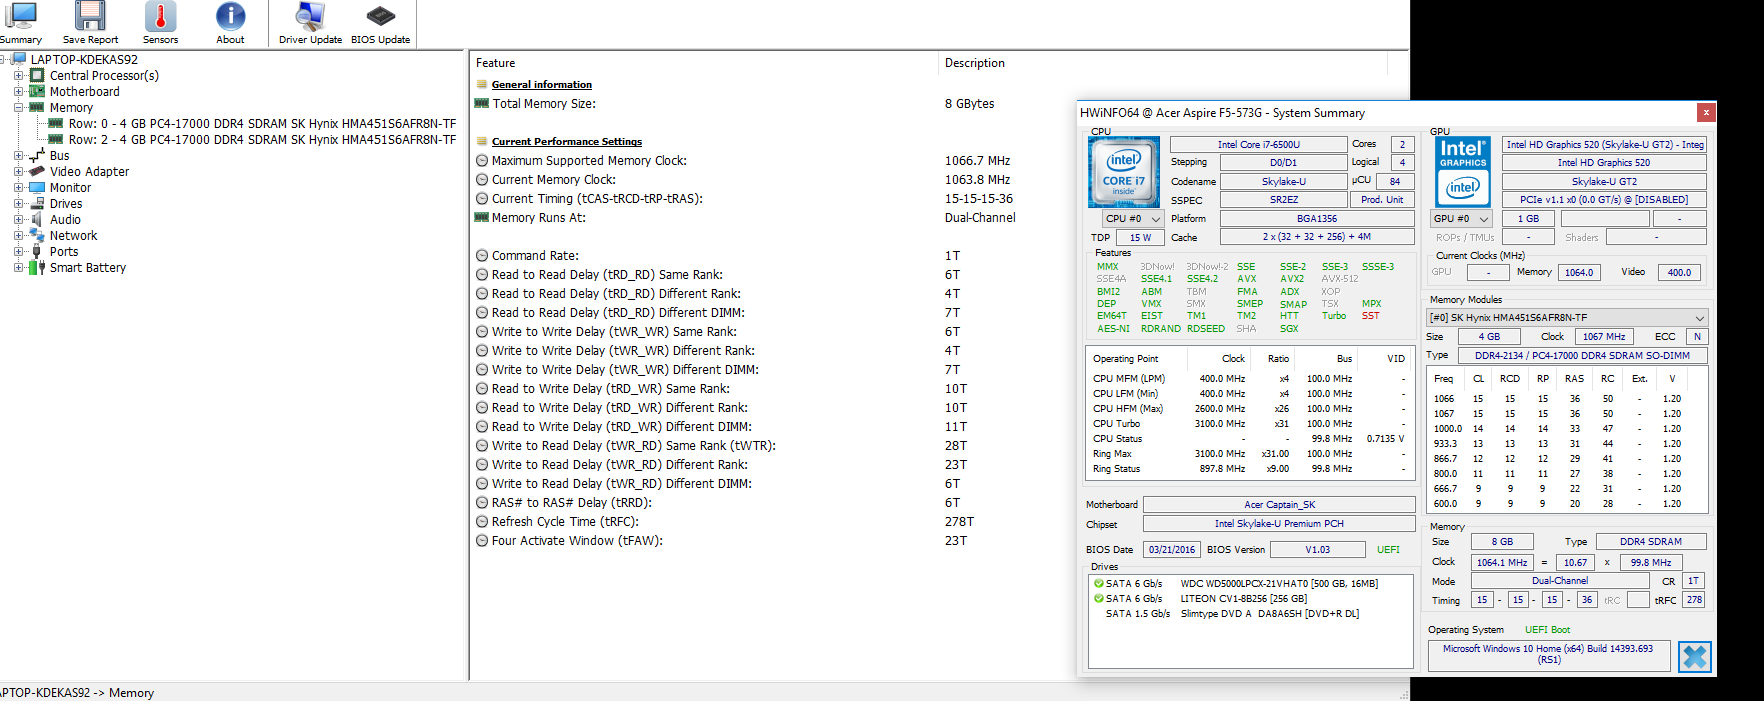Click the UEFI Boot label

pyautogui.click(x=1547, y=630)
